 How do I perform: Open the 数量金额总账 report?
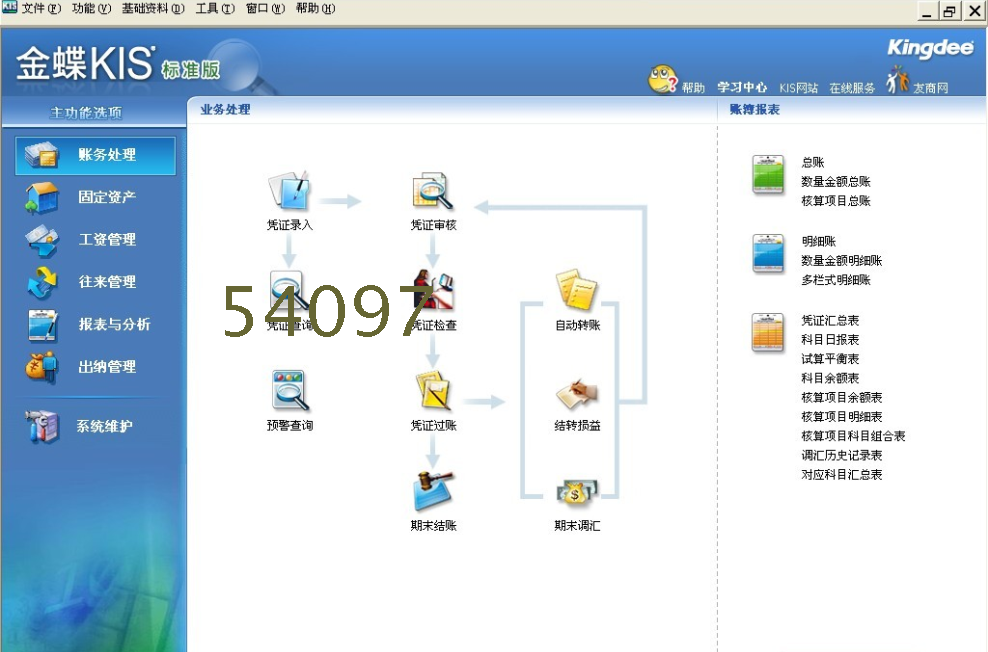pyautogui.click(x=836, y=182)
